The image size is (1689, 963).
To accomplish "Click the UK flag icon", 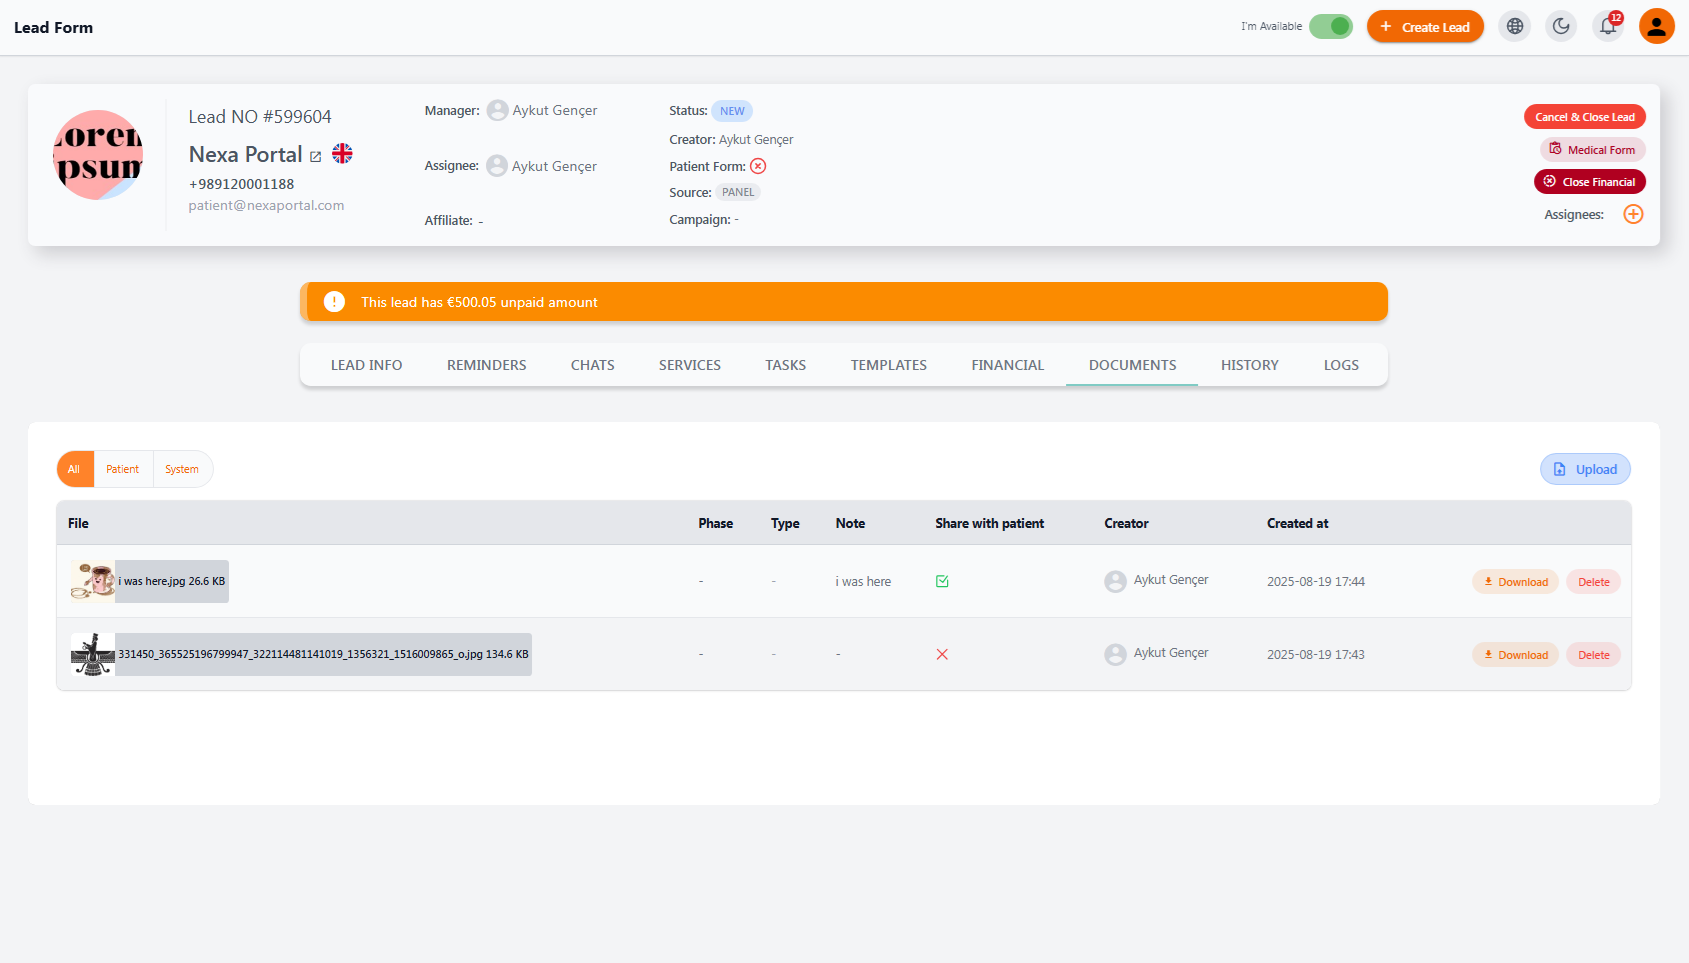I will [x=342, y=153].
